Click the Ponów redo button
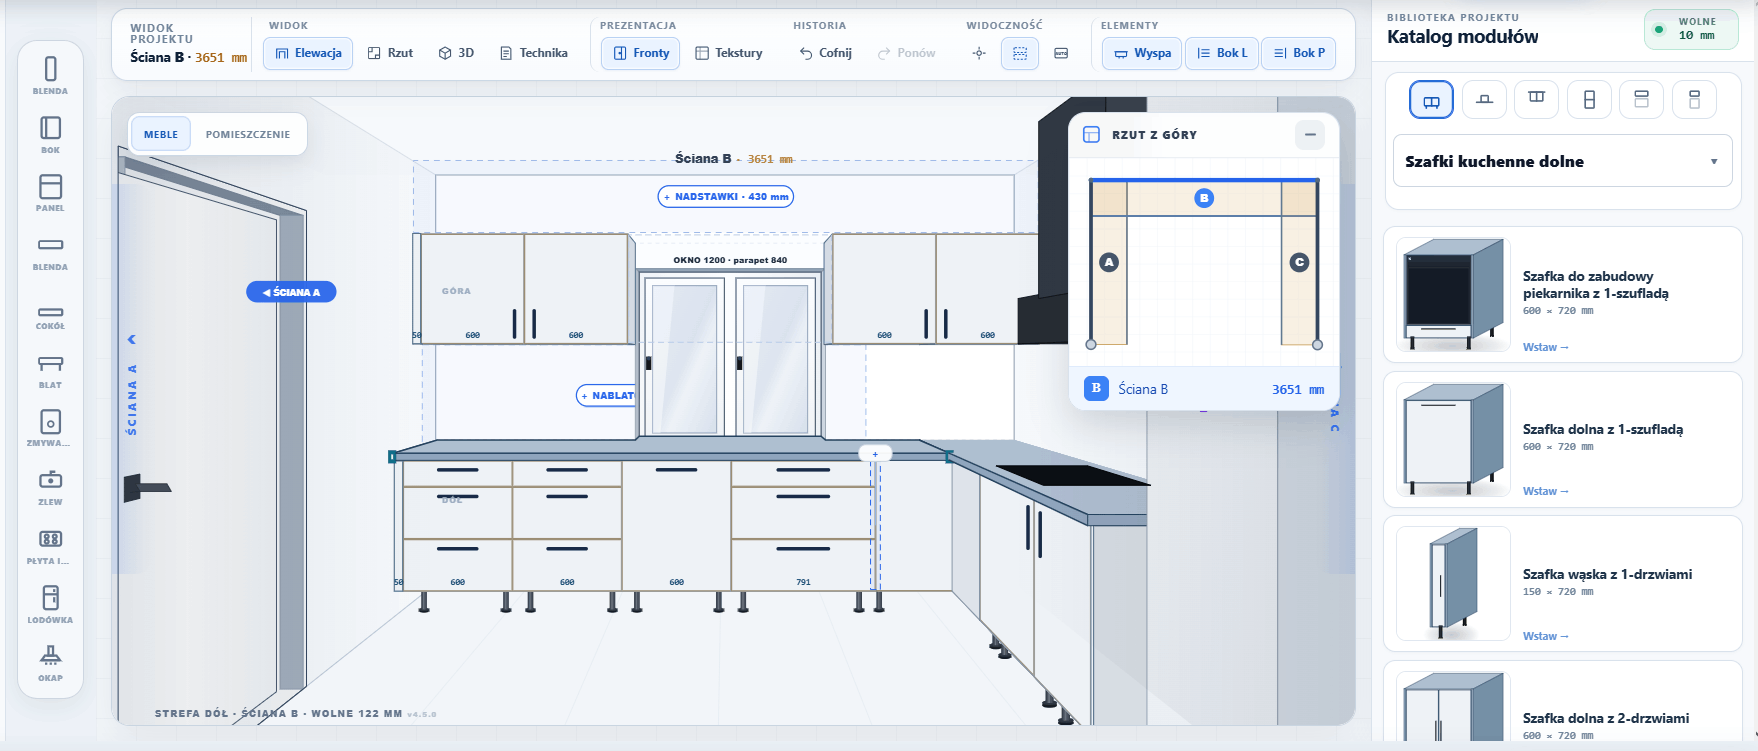Image resolution: width=1758 pixels, height=751 pixels. pos(906,53)
